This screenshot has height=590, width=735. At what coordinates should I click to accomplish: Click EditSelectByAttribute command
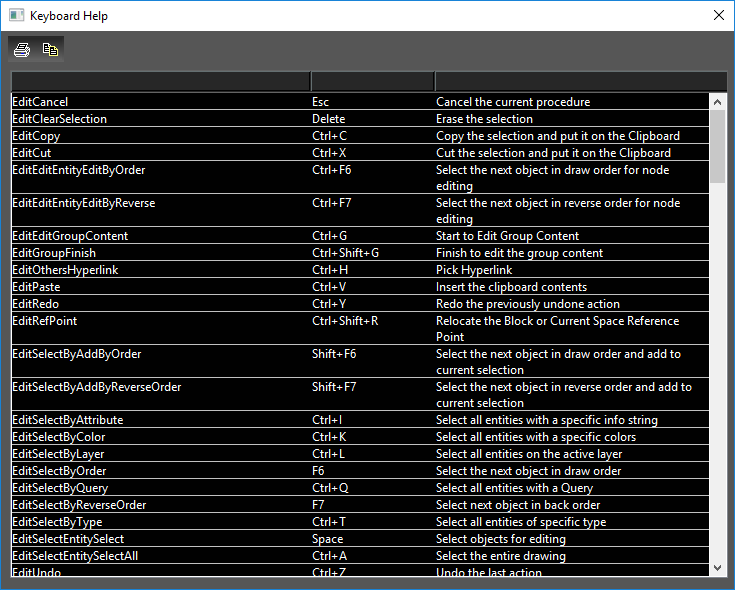click(x=68, y=420)
